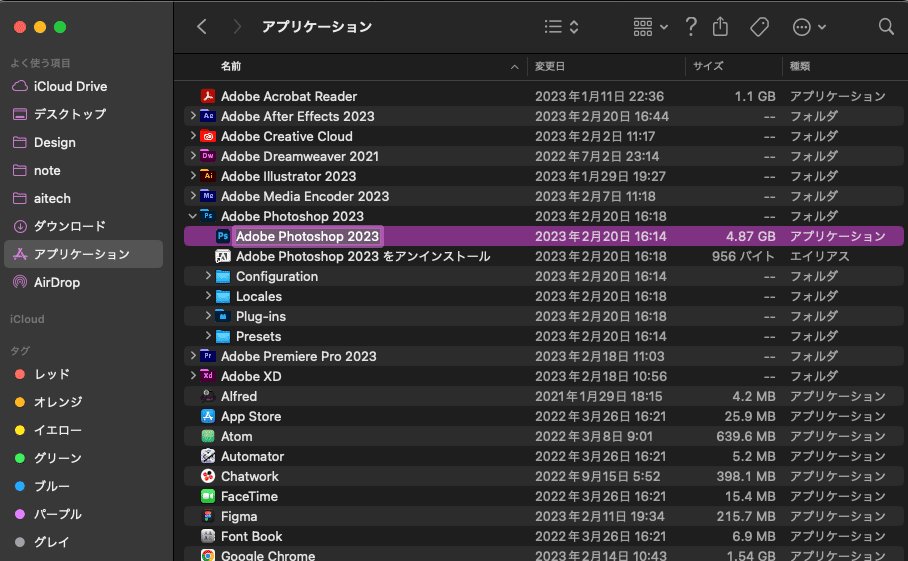Select アプリケーション in sidebar
This screenshot has height=561, width=908.
coord(83,254)
